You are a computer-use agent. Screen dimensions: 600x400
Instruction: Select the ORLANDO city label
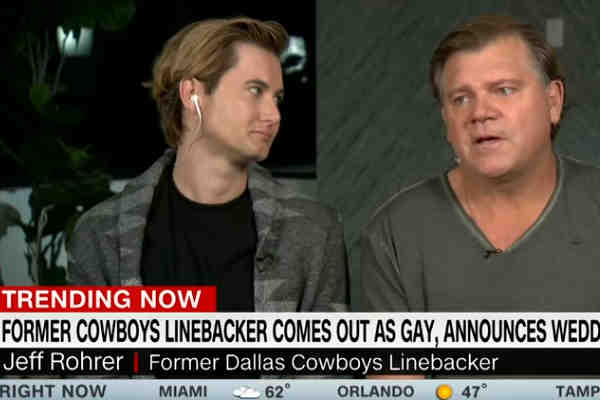375,392
